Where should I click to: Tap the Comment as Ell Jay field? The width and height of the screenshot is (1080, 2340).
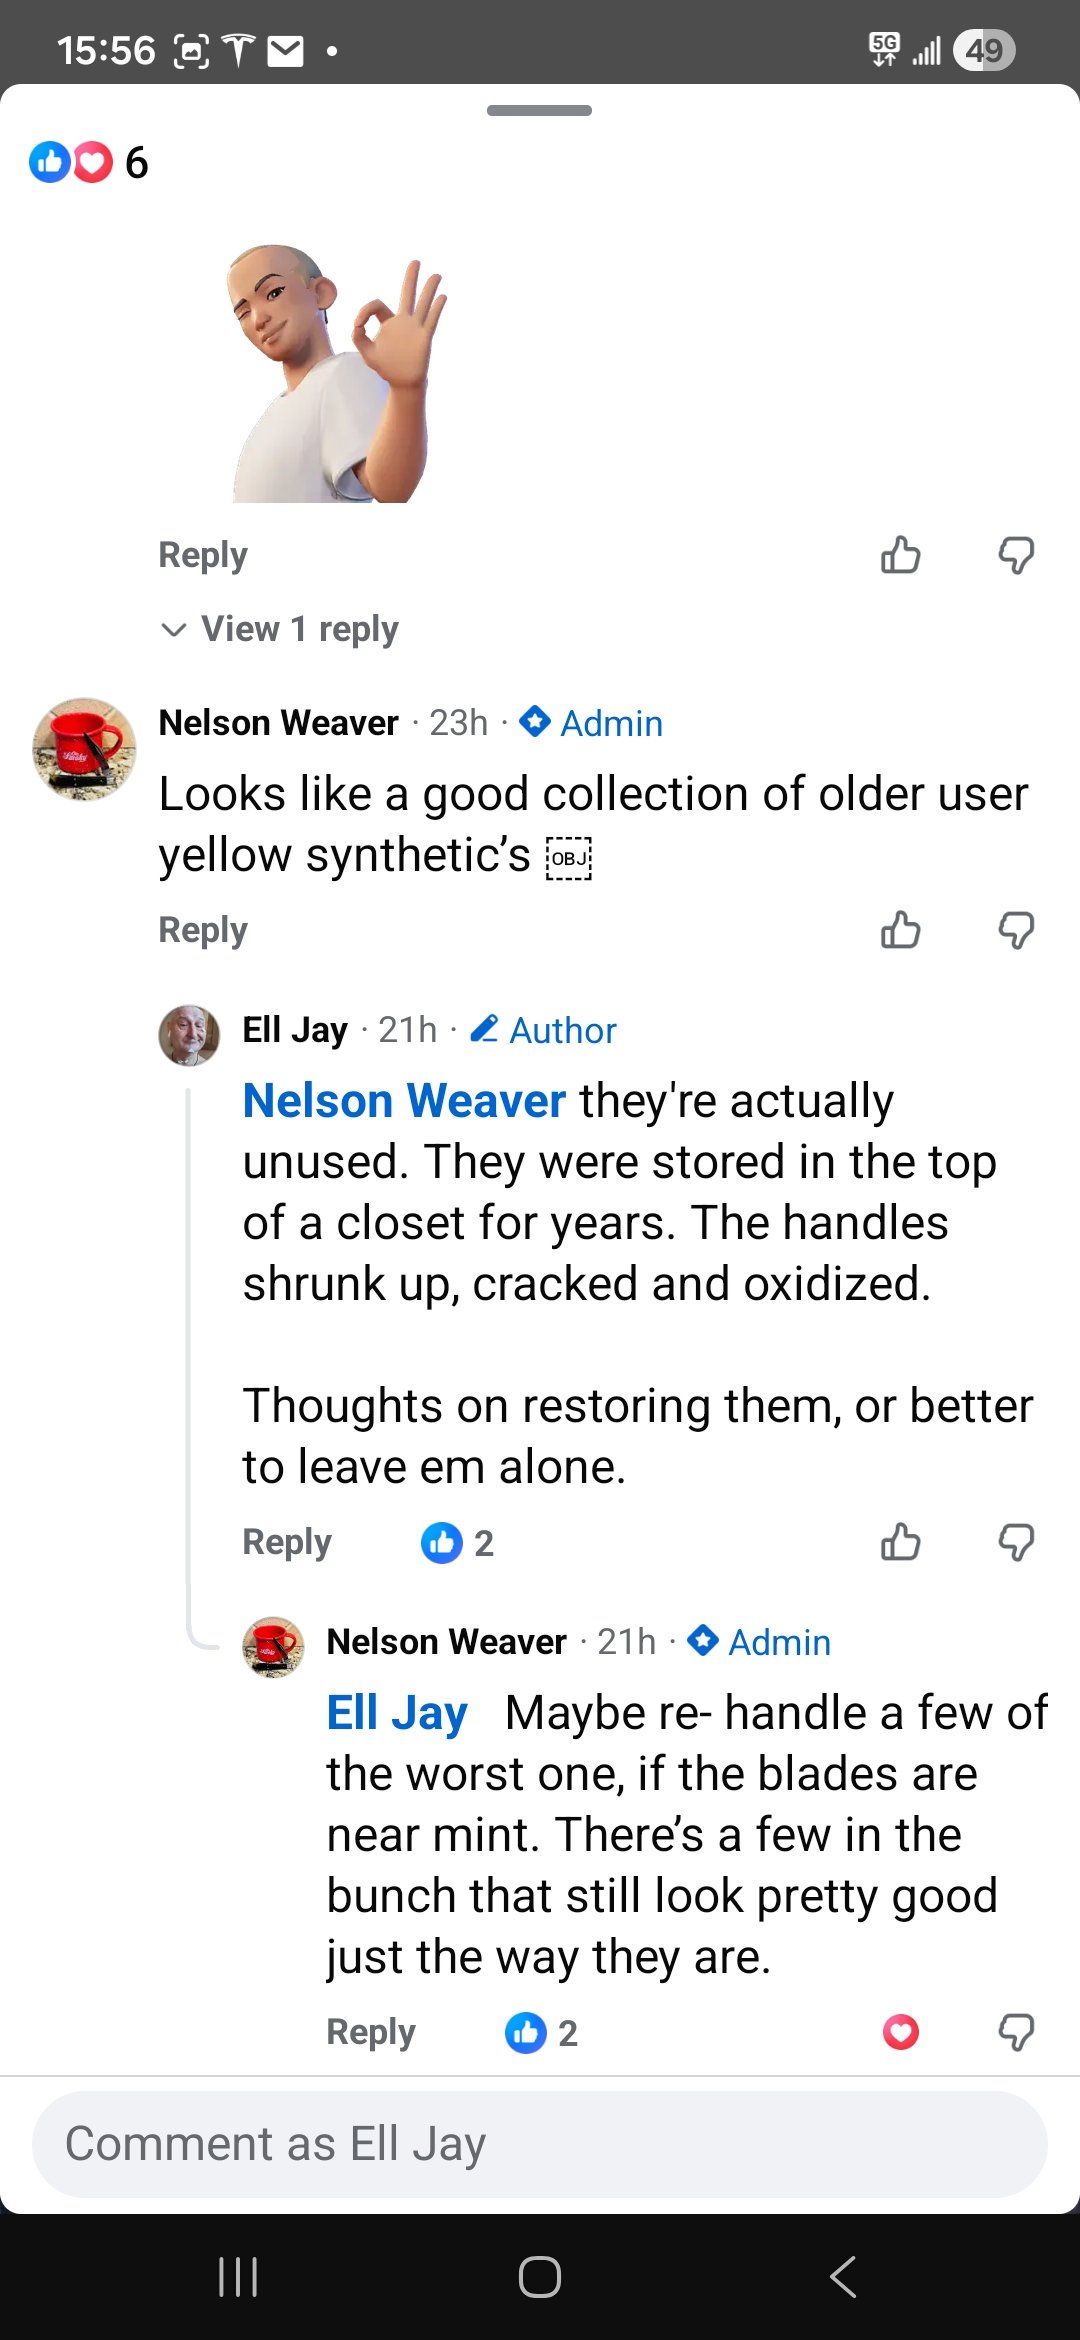tap(540, 2144)
